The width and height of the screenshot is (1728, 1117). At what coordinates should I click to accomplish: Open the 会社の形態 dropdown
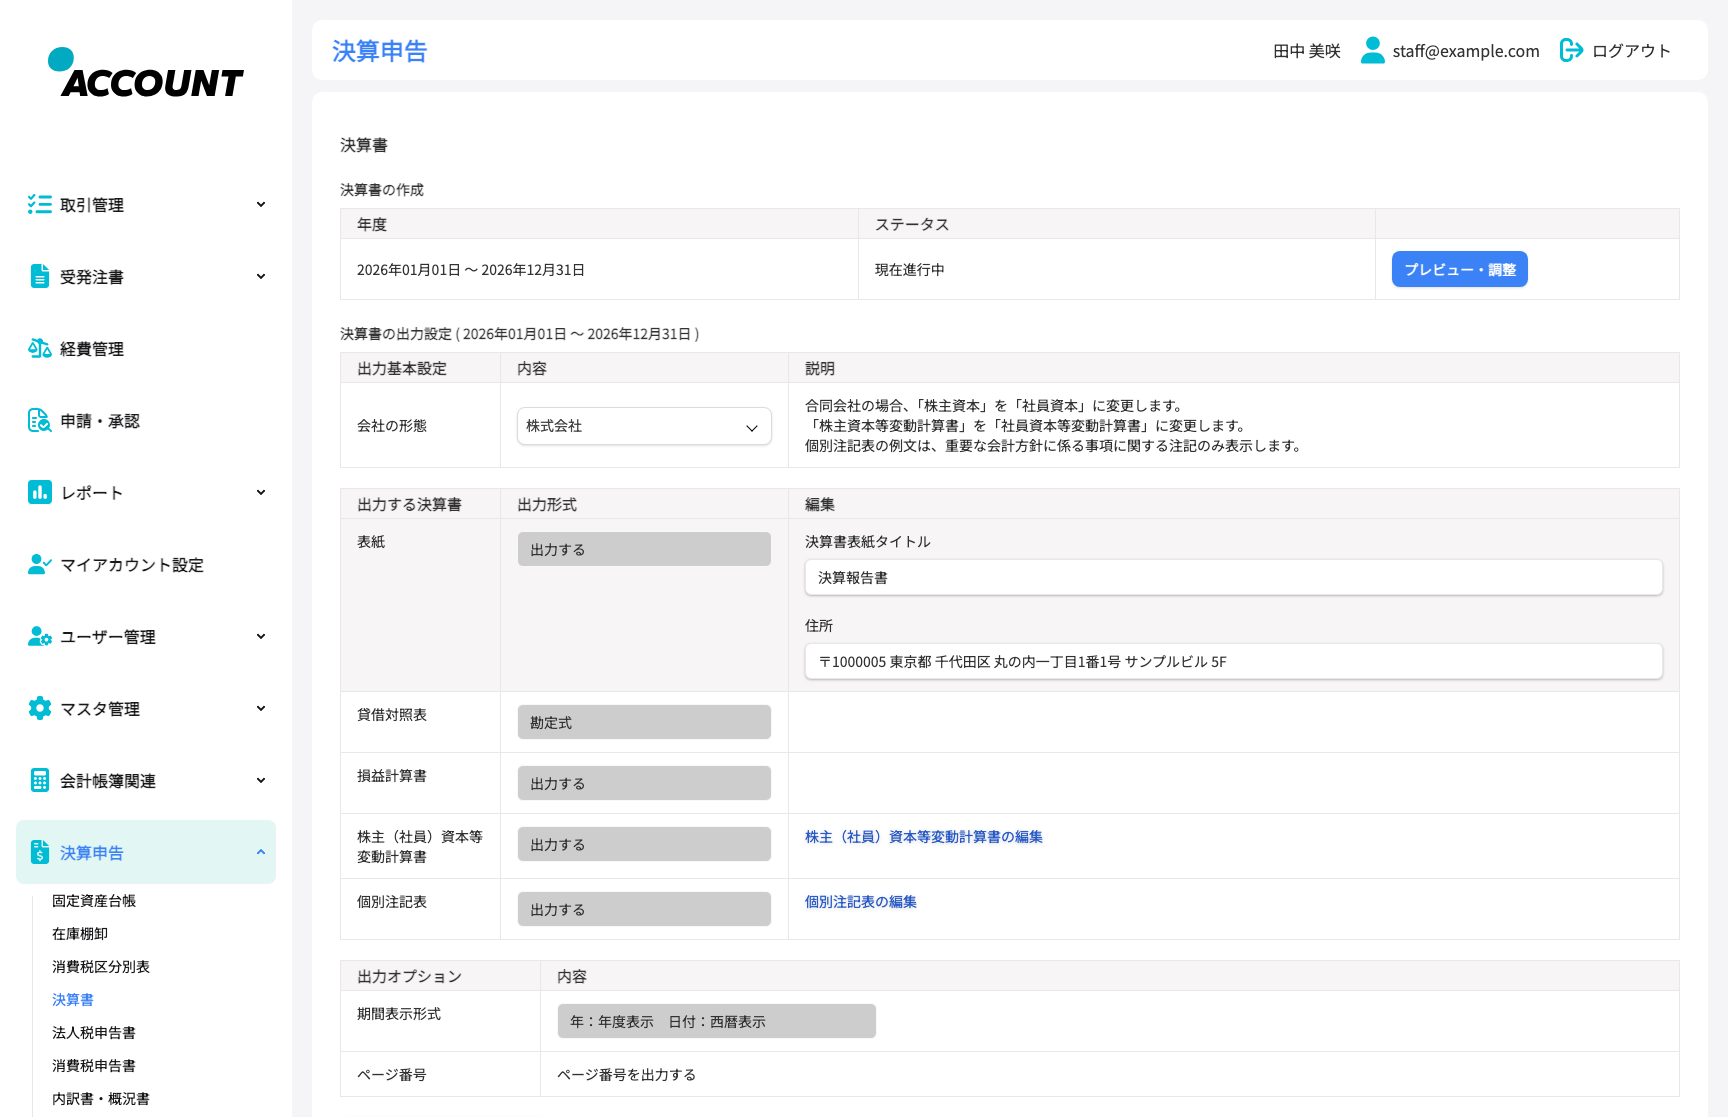point(644,426)
